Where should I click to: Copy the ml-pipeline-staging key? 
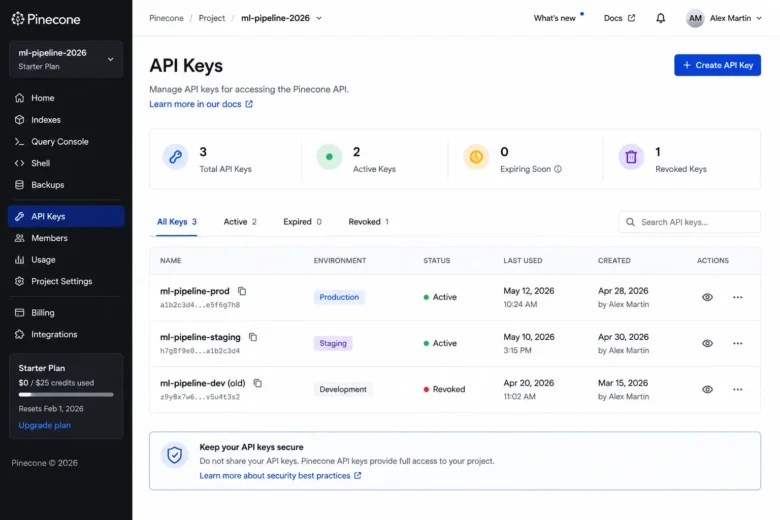click(x=253, y=337)
